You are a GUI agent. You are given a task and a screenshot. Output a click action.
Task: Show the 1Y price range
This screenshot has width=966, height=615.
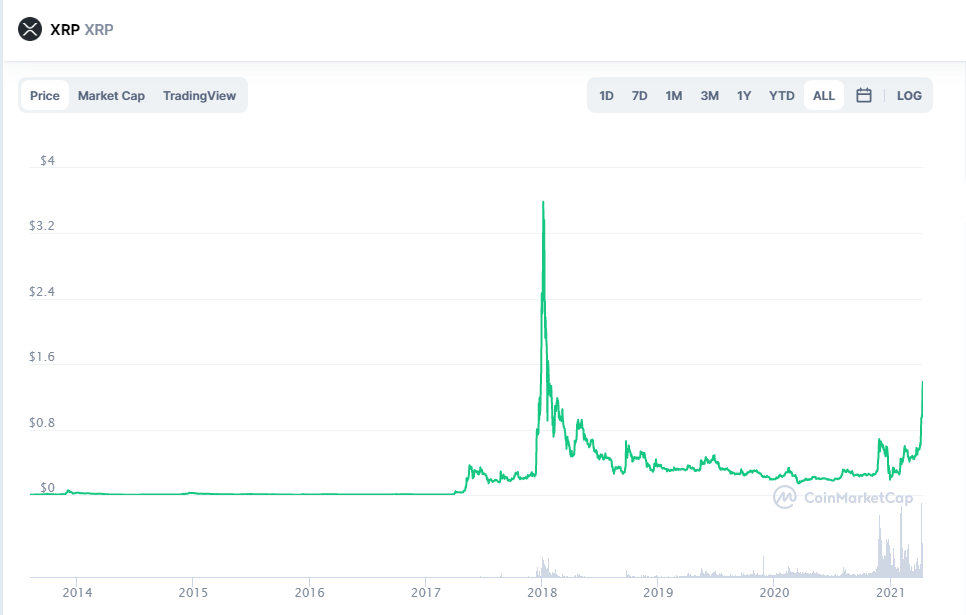tap(744, 96)
